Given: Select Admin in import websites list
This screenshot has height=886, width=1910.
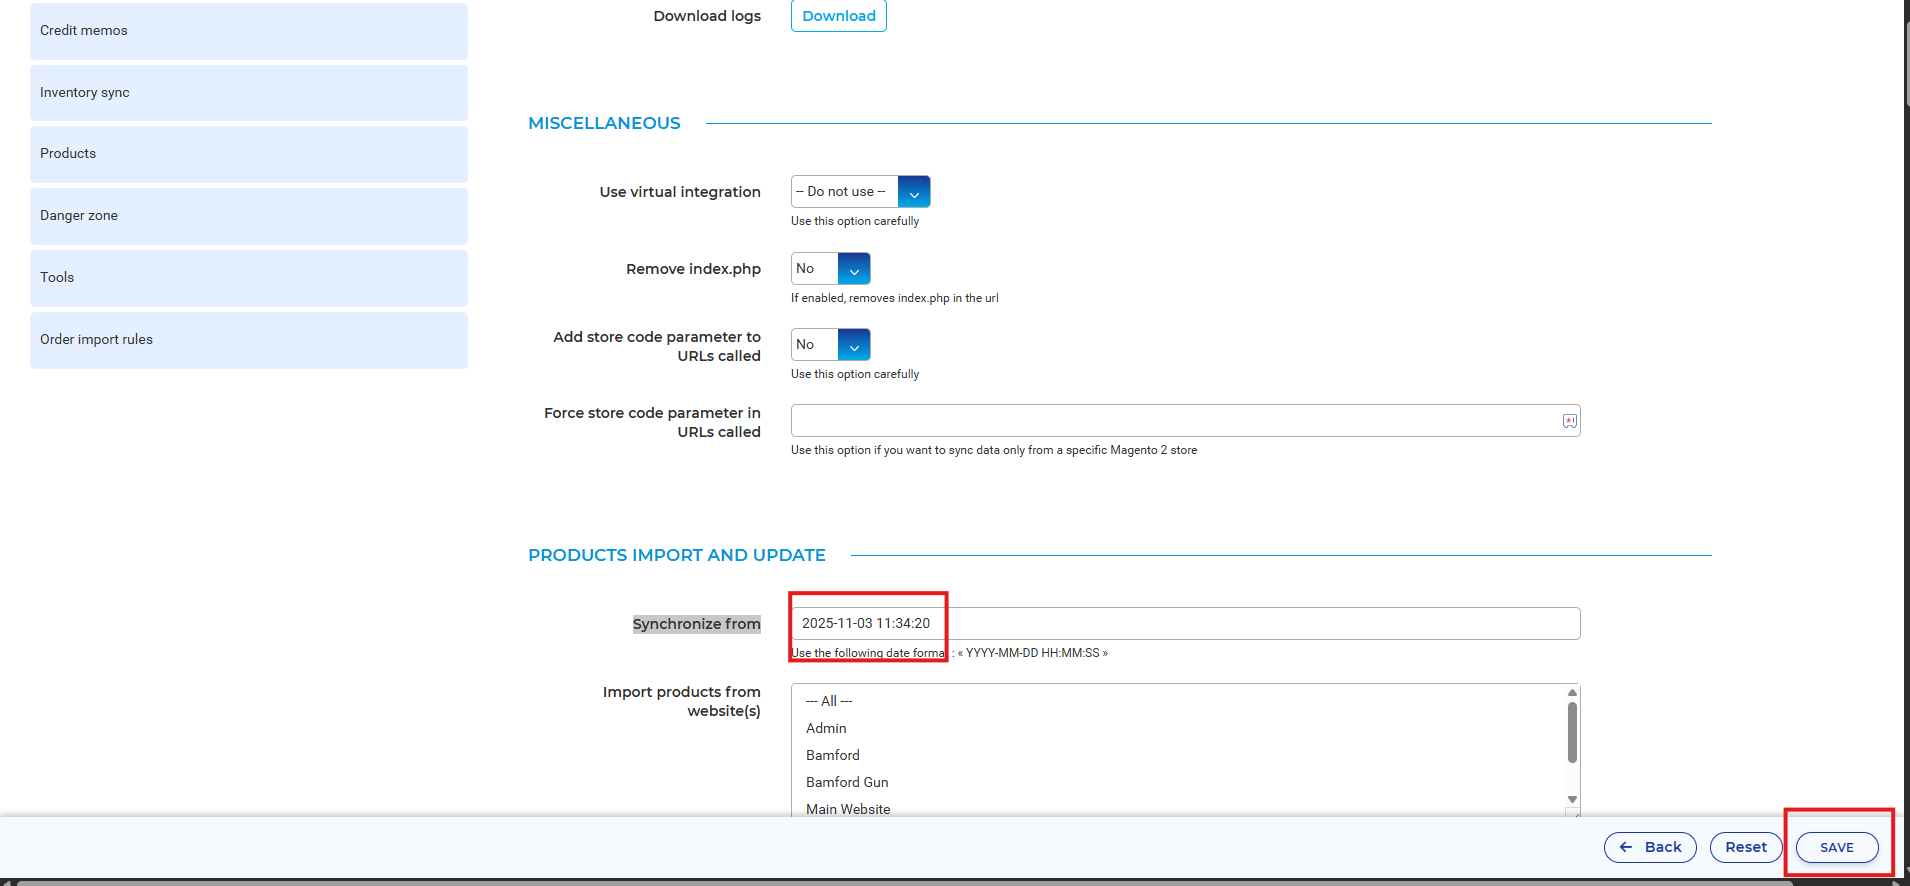Looking at the screenshot, I should [x=826, y=728].
